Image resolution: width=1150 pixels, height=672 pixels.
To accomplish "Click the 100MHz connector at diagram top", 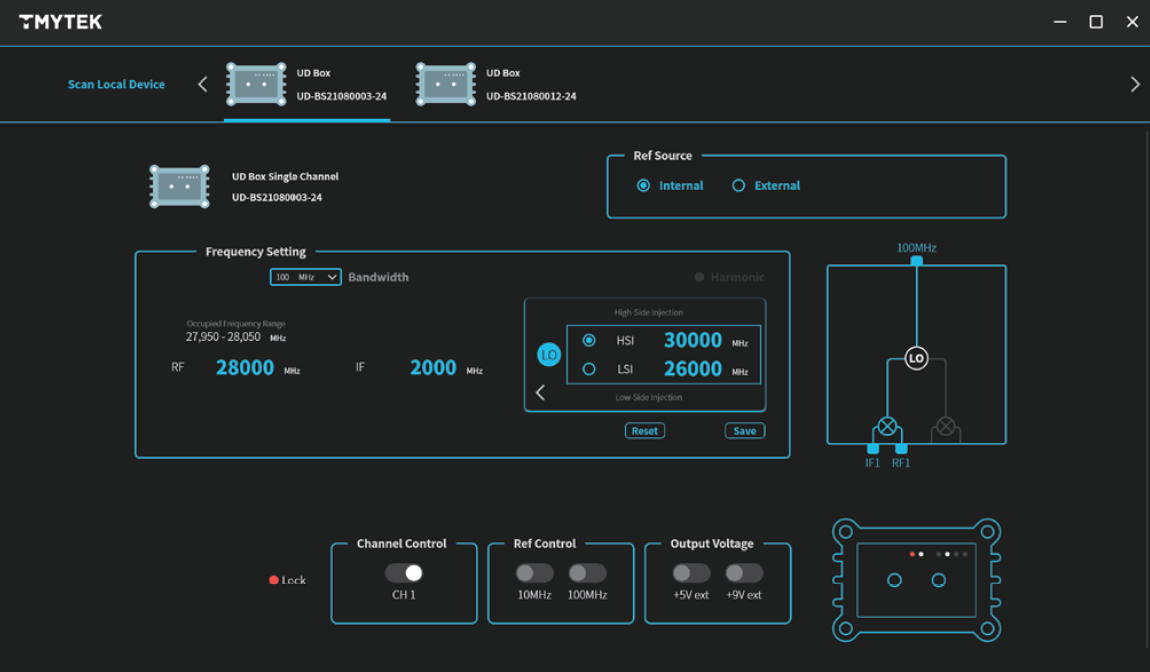I will pyautogui.click(x=916, y=260).
